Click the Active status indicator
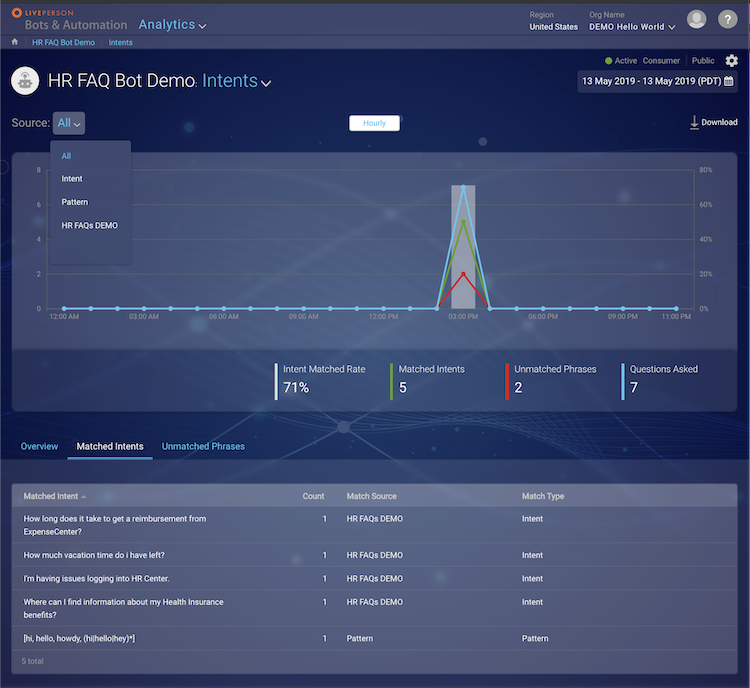Image resolution: width=750 pixels, height=688 pixels. pyautogui.click(x=621, y=61)
